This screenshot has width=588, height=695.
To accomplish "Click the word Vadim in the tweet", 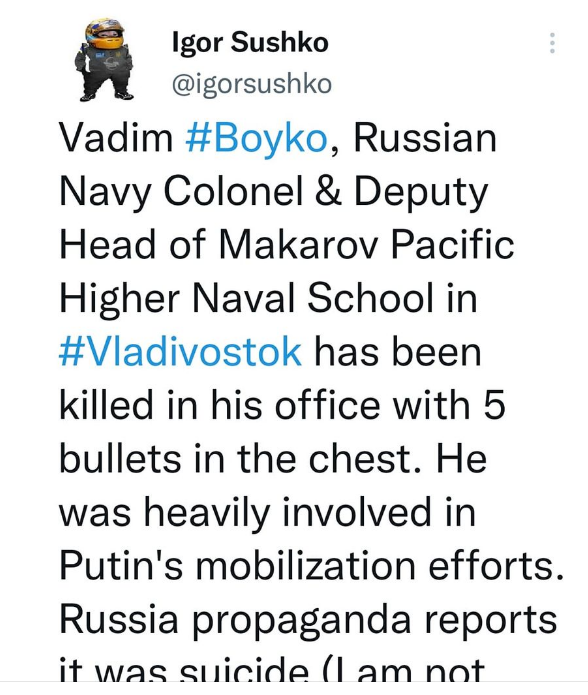I will coord(116,138).
